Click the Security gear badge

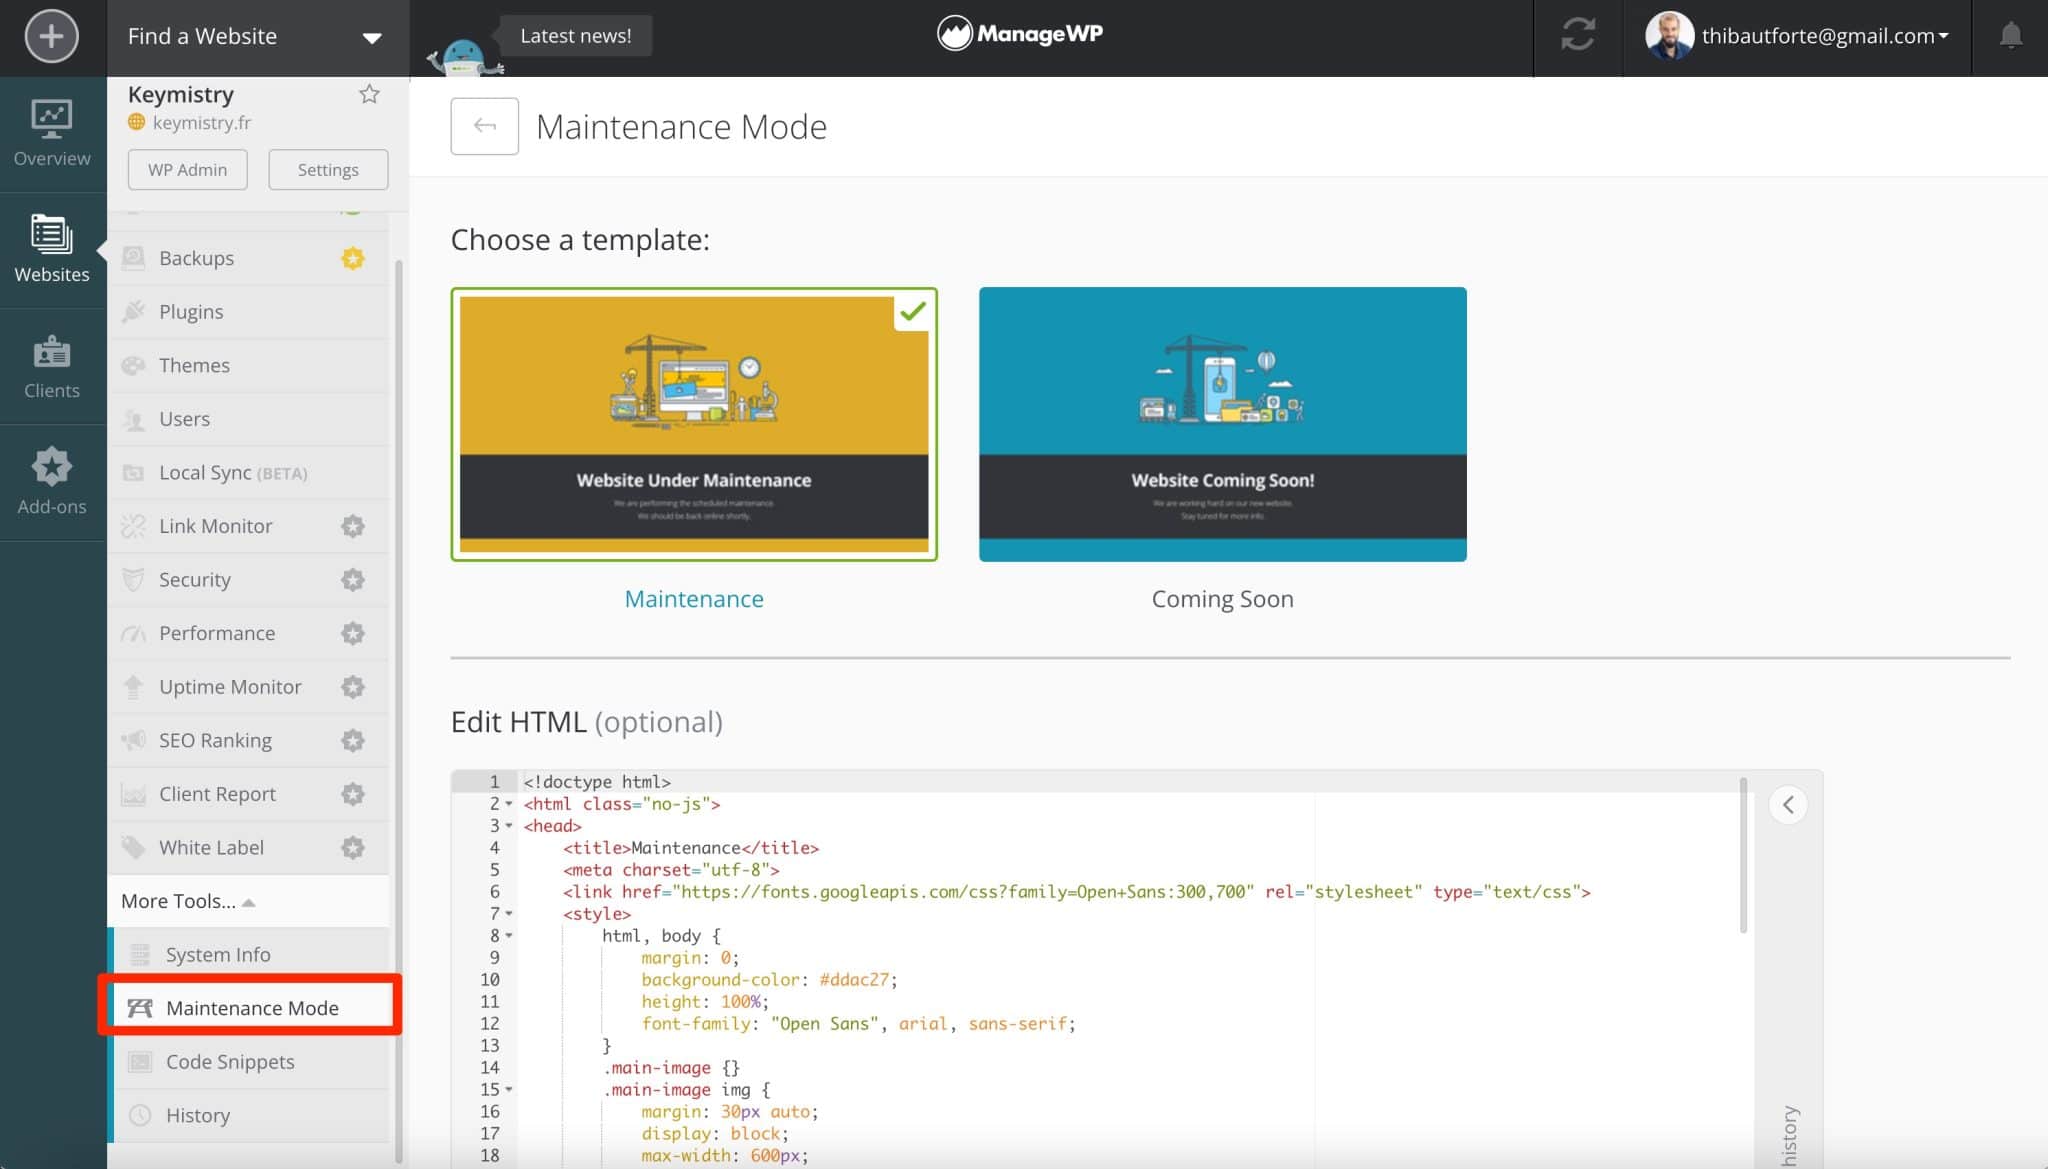(353, 580)
